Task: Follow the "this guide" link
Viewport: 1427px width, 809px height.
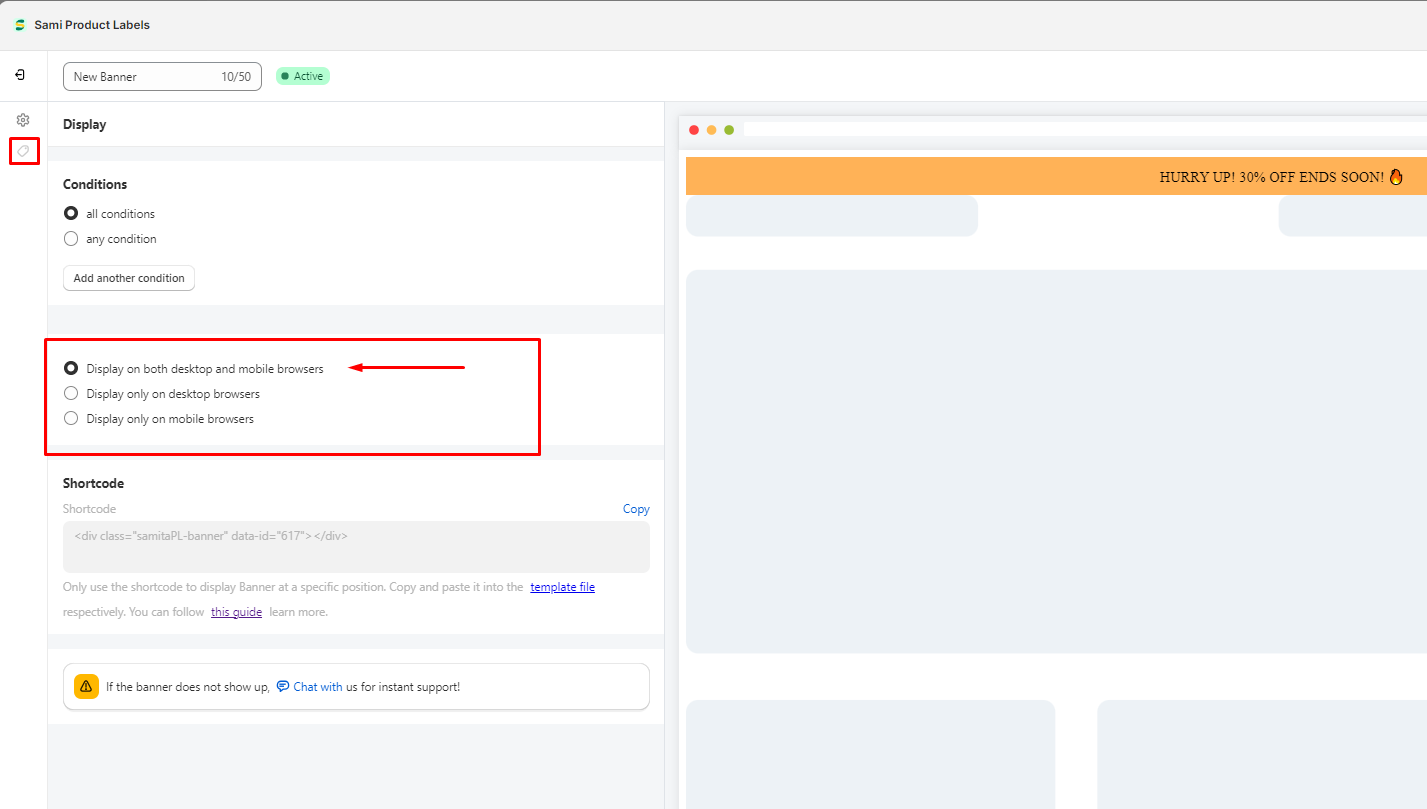Action: pyautogui.click(x=236, y=612)
